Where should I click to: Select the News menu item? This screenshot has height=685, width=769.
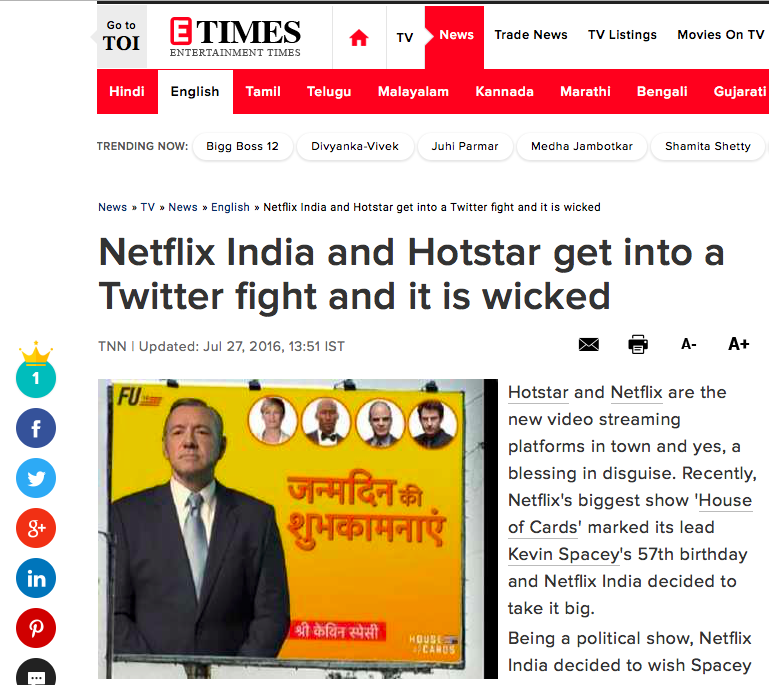coord(456,35)
